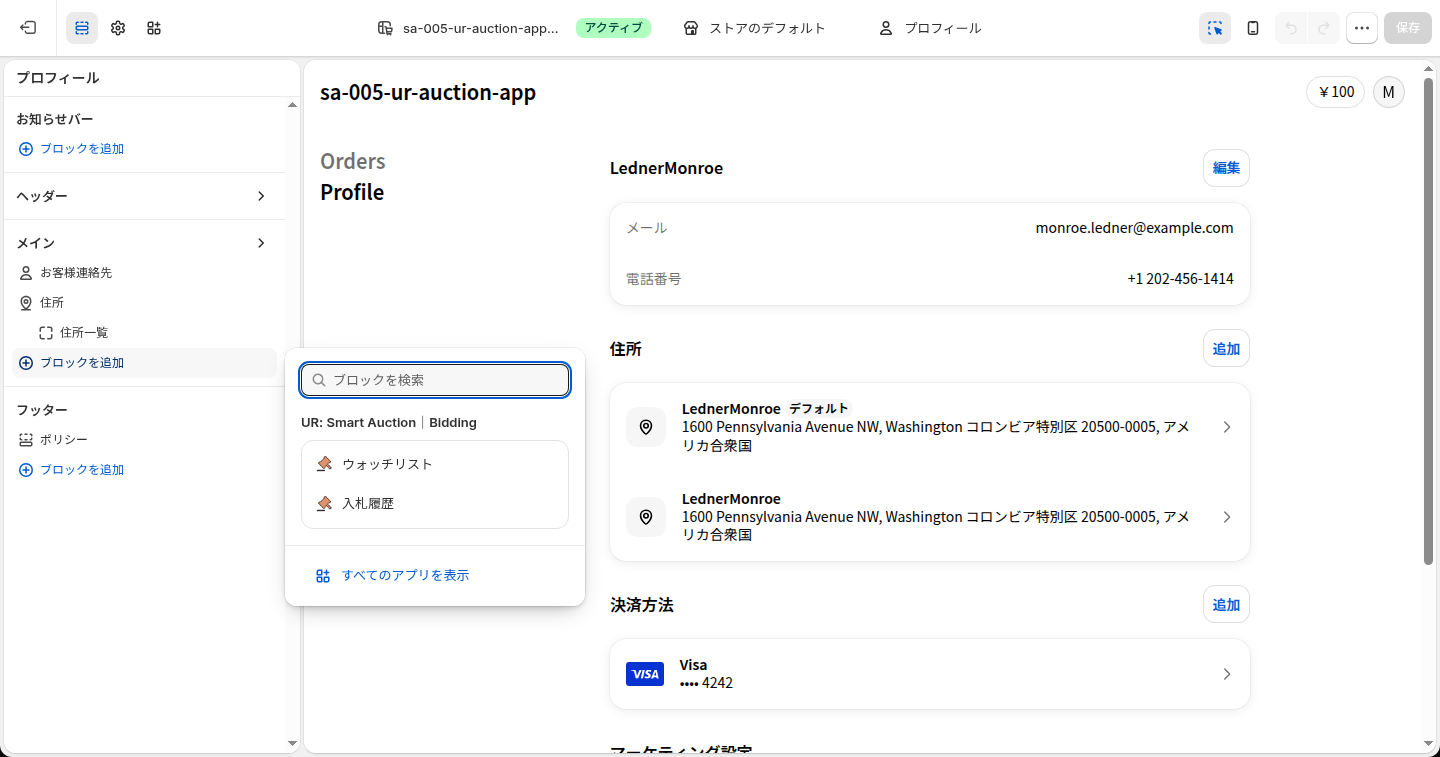The width and height of the screenshot is (1440, 757).
Task: Click the exit editor icon
Action: (x=28, y=28)
